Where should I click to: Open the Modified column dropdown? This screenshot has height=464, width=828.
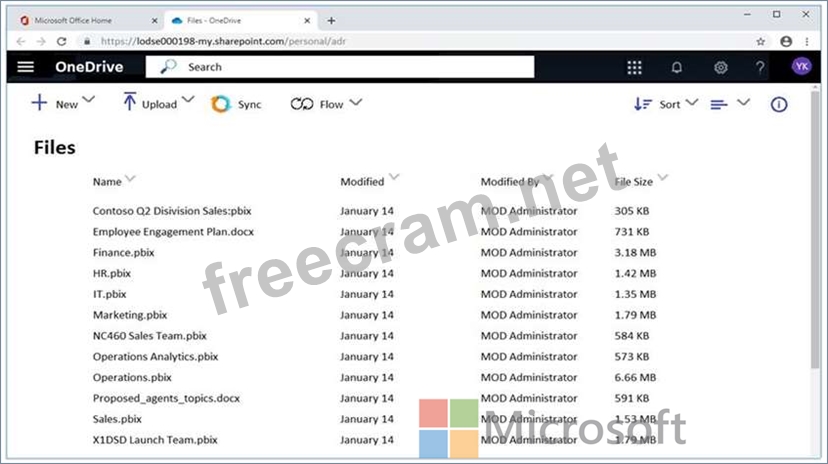tap(394, 177)
